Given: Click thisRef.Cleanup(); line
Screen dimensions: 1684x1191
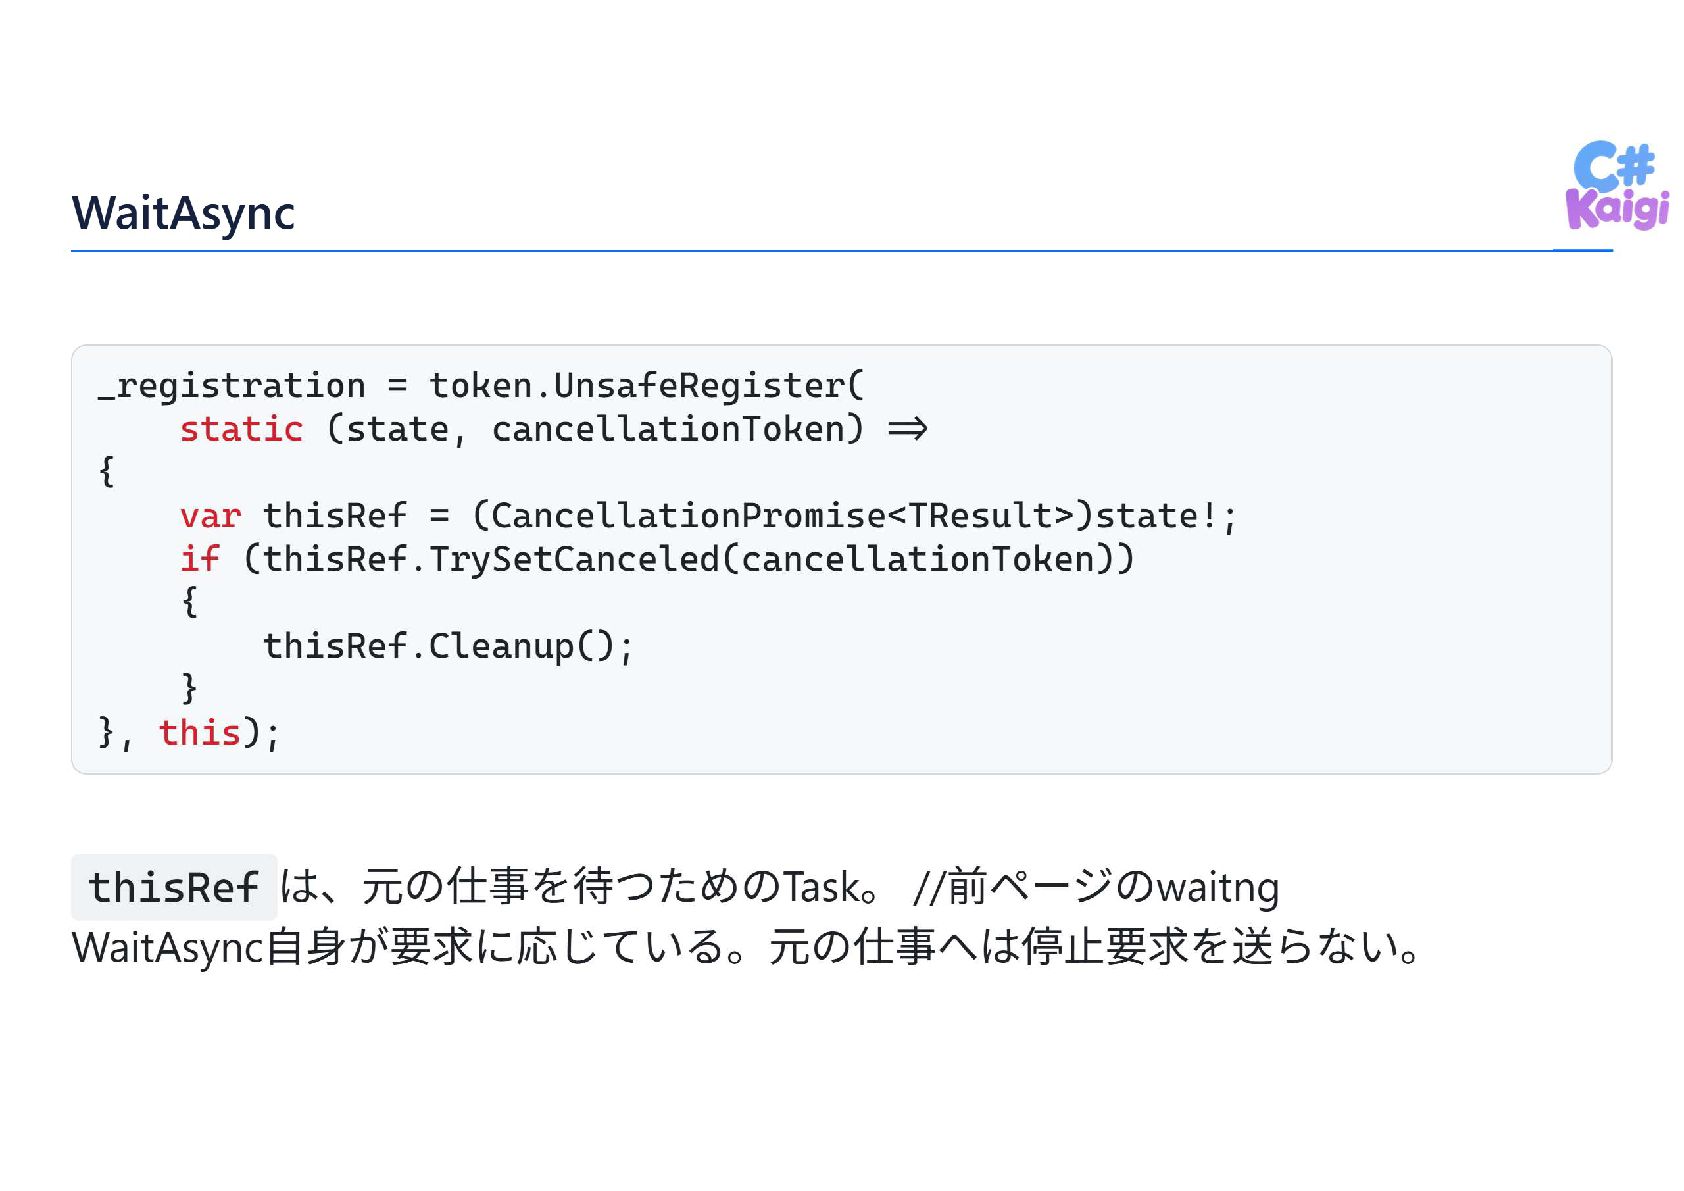Looking at the screenshot, I should click(448, 647).
